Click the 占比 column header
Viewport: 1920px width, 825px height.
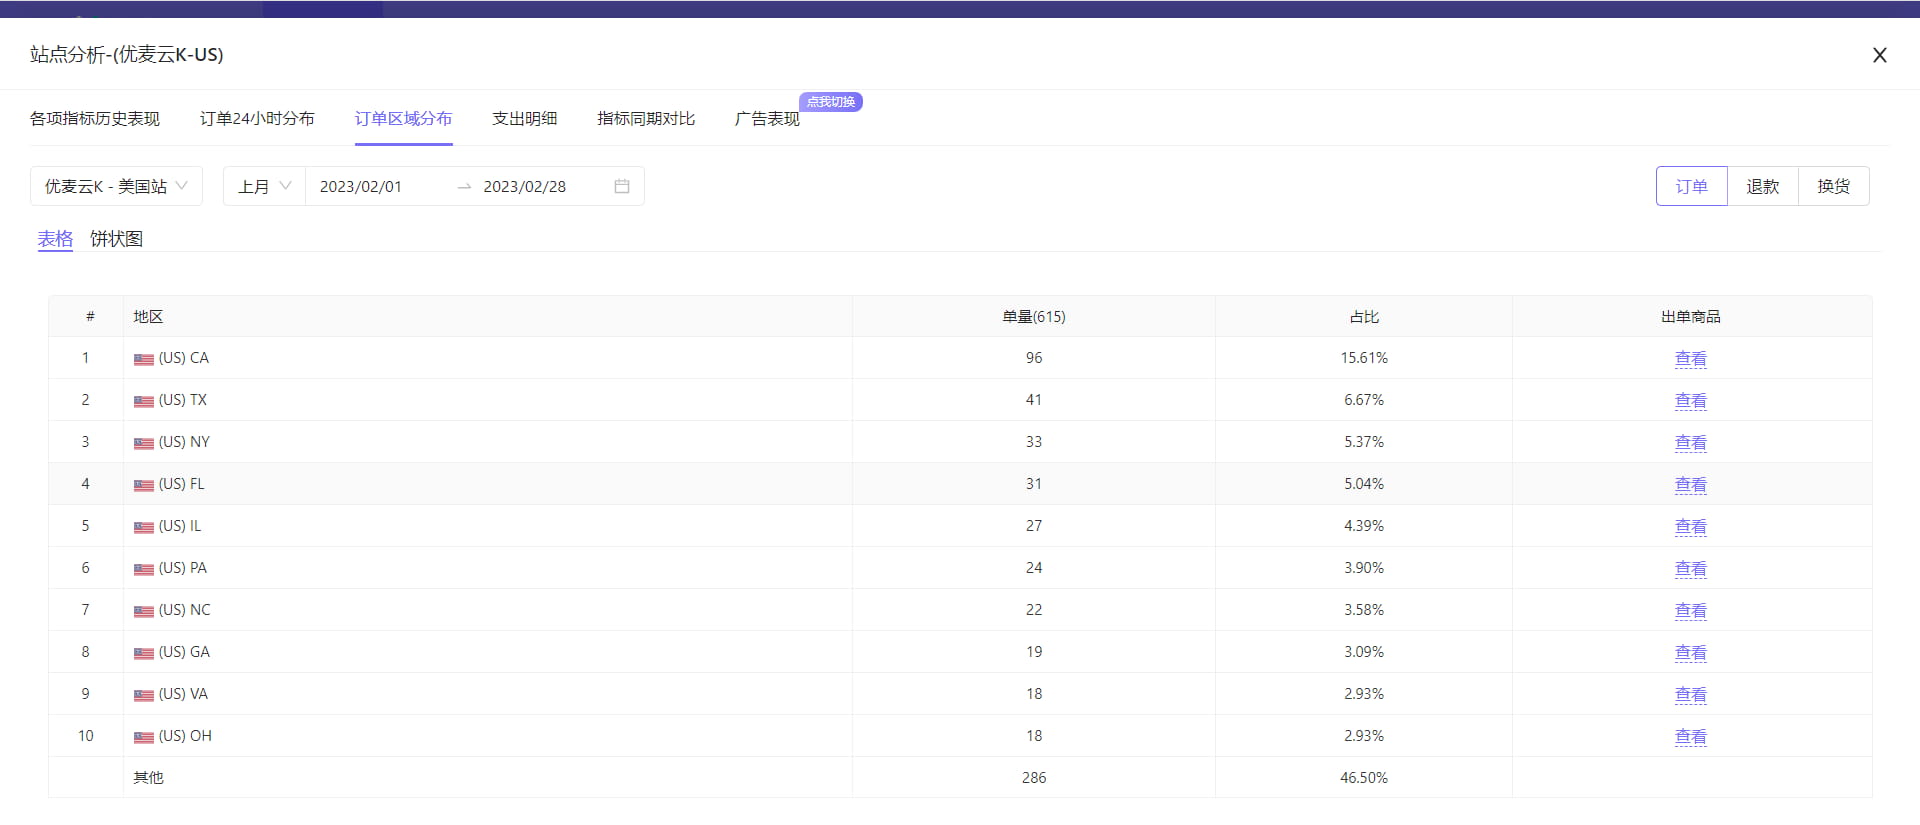click(x=1364, y=317)
